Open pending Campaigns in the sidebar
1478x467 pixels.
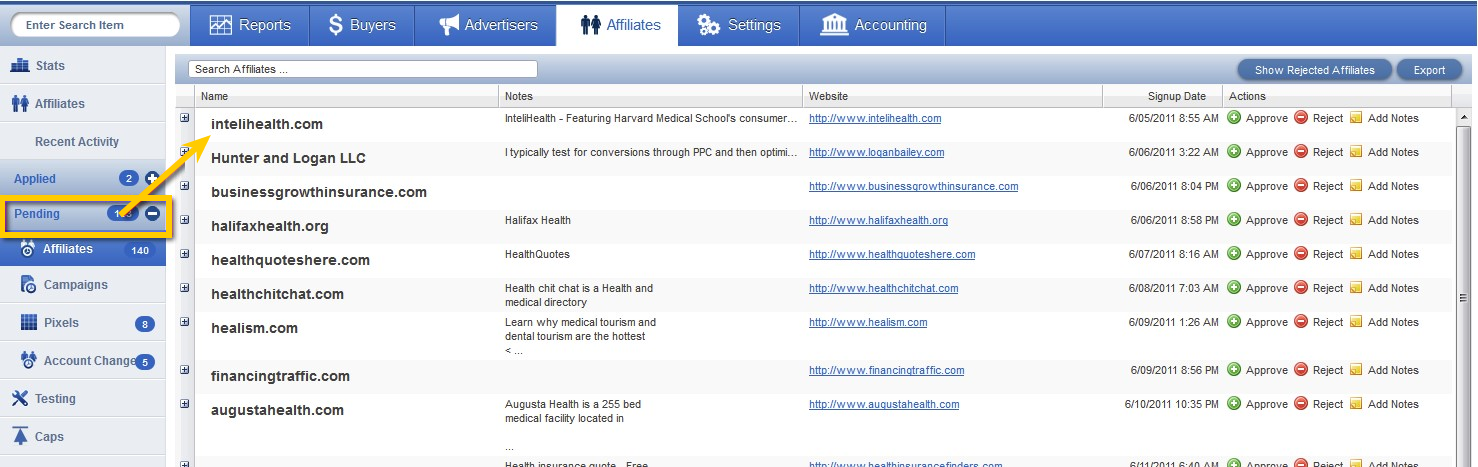pos(75,285)
